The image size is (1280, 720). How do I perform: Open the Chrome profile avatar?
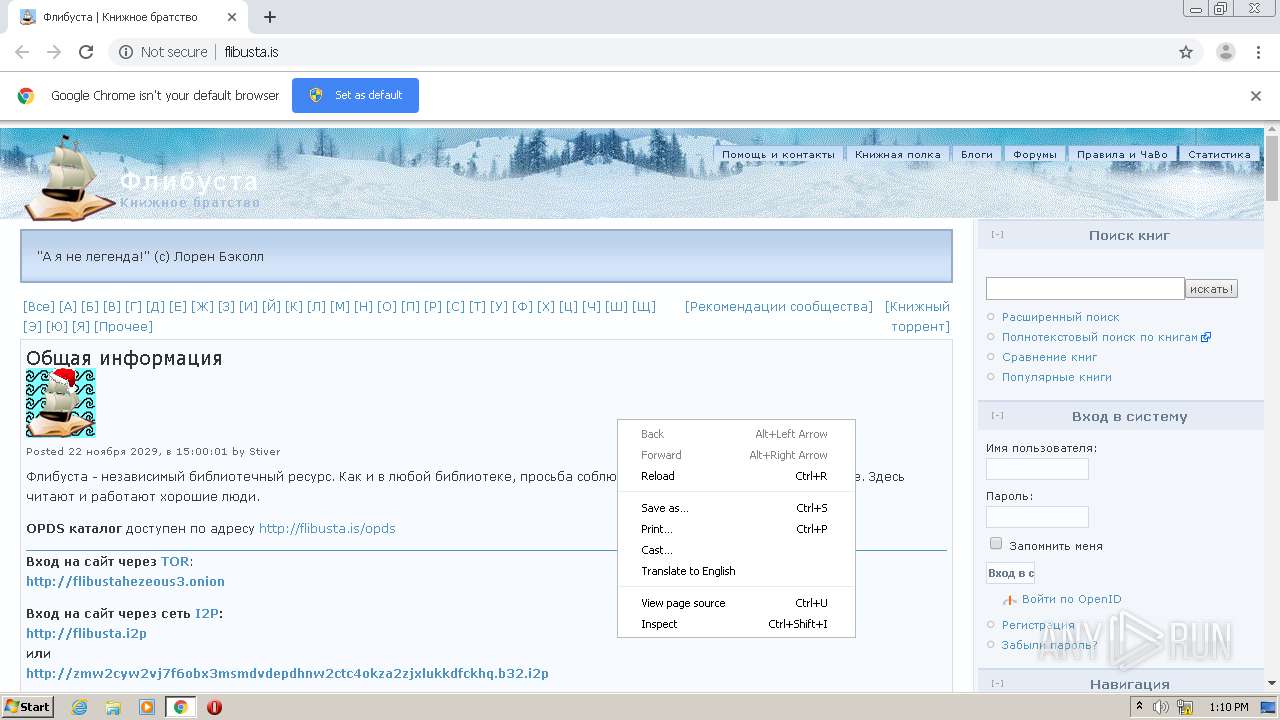(1226, 52)
